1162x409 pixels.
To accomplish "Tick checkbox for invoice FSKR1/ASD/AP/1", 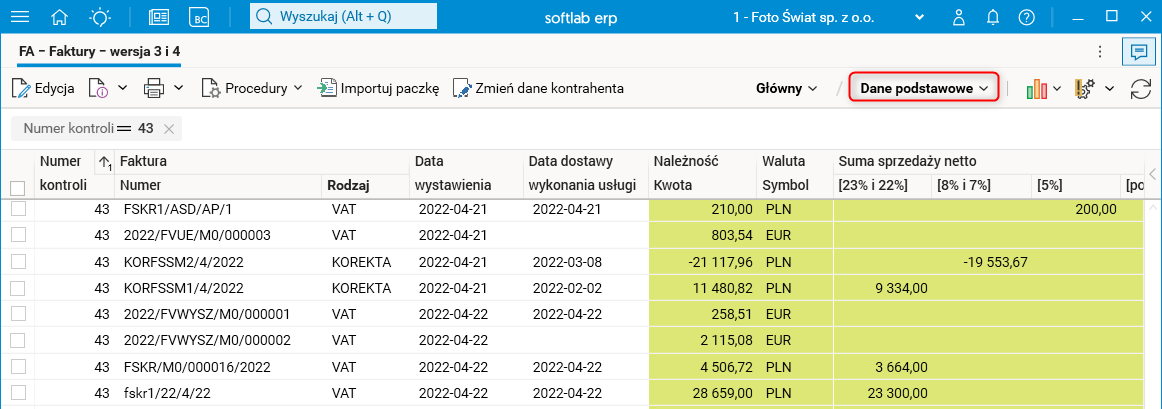I will coord(17,209).
